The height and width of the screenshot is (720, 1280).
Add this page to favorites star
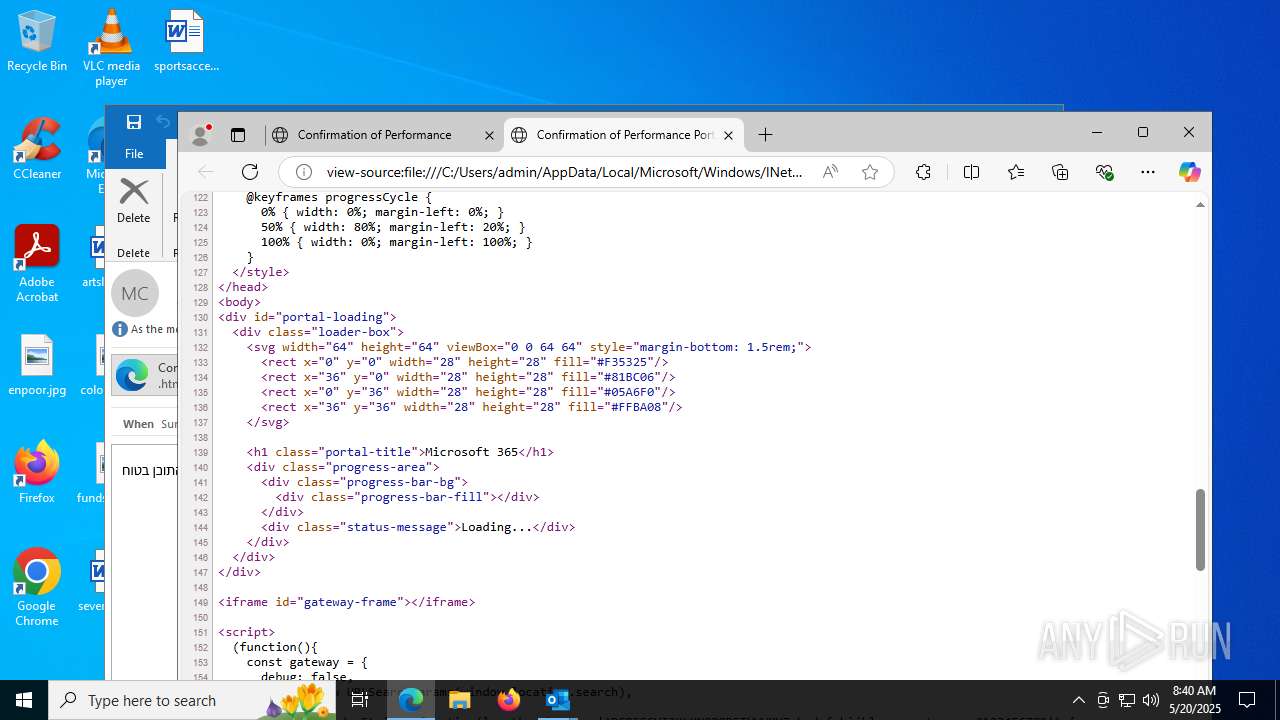(870, 172)
